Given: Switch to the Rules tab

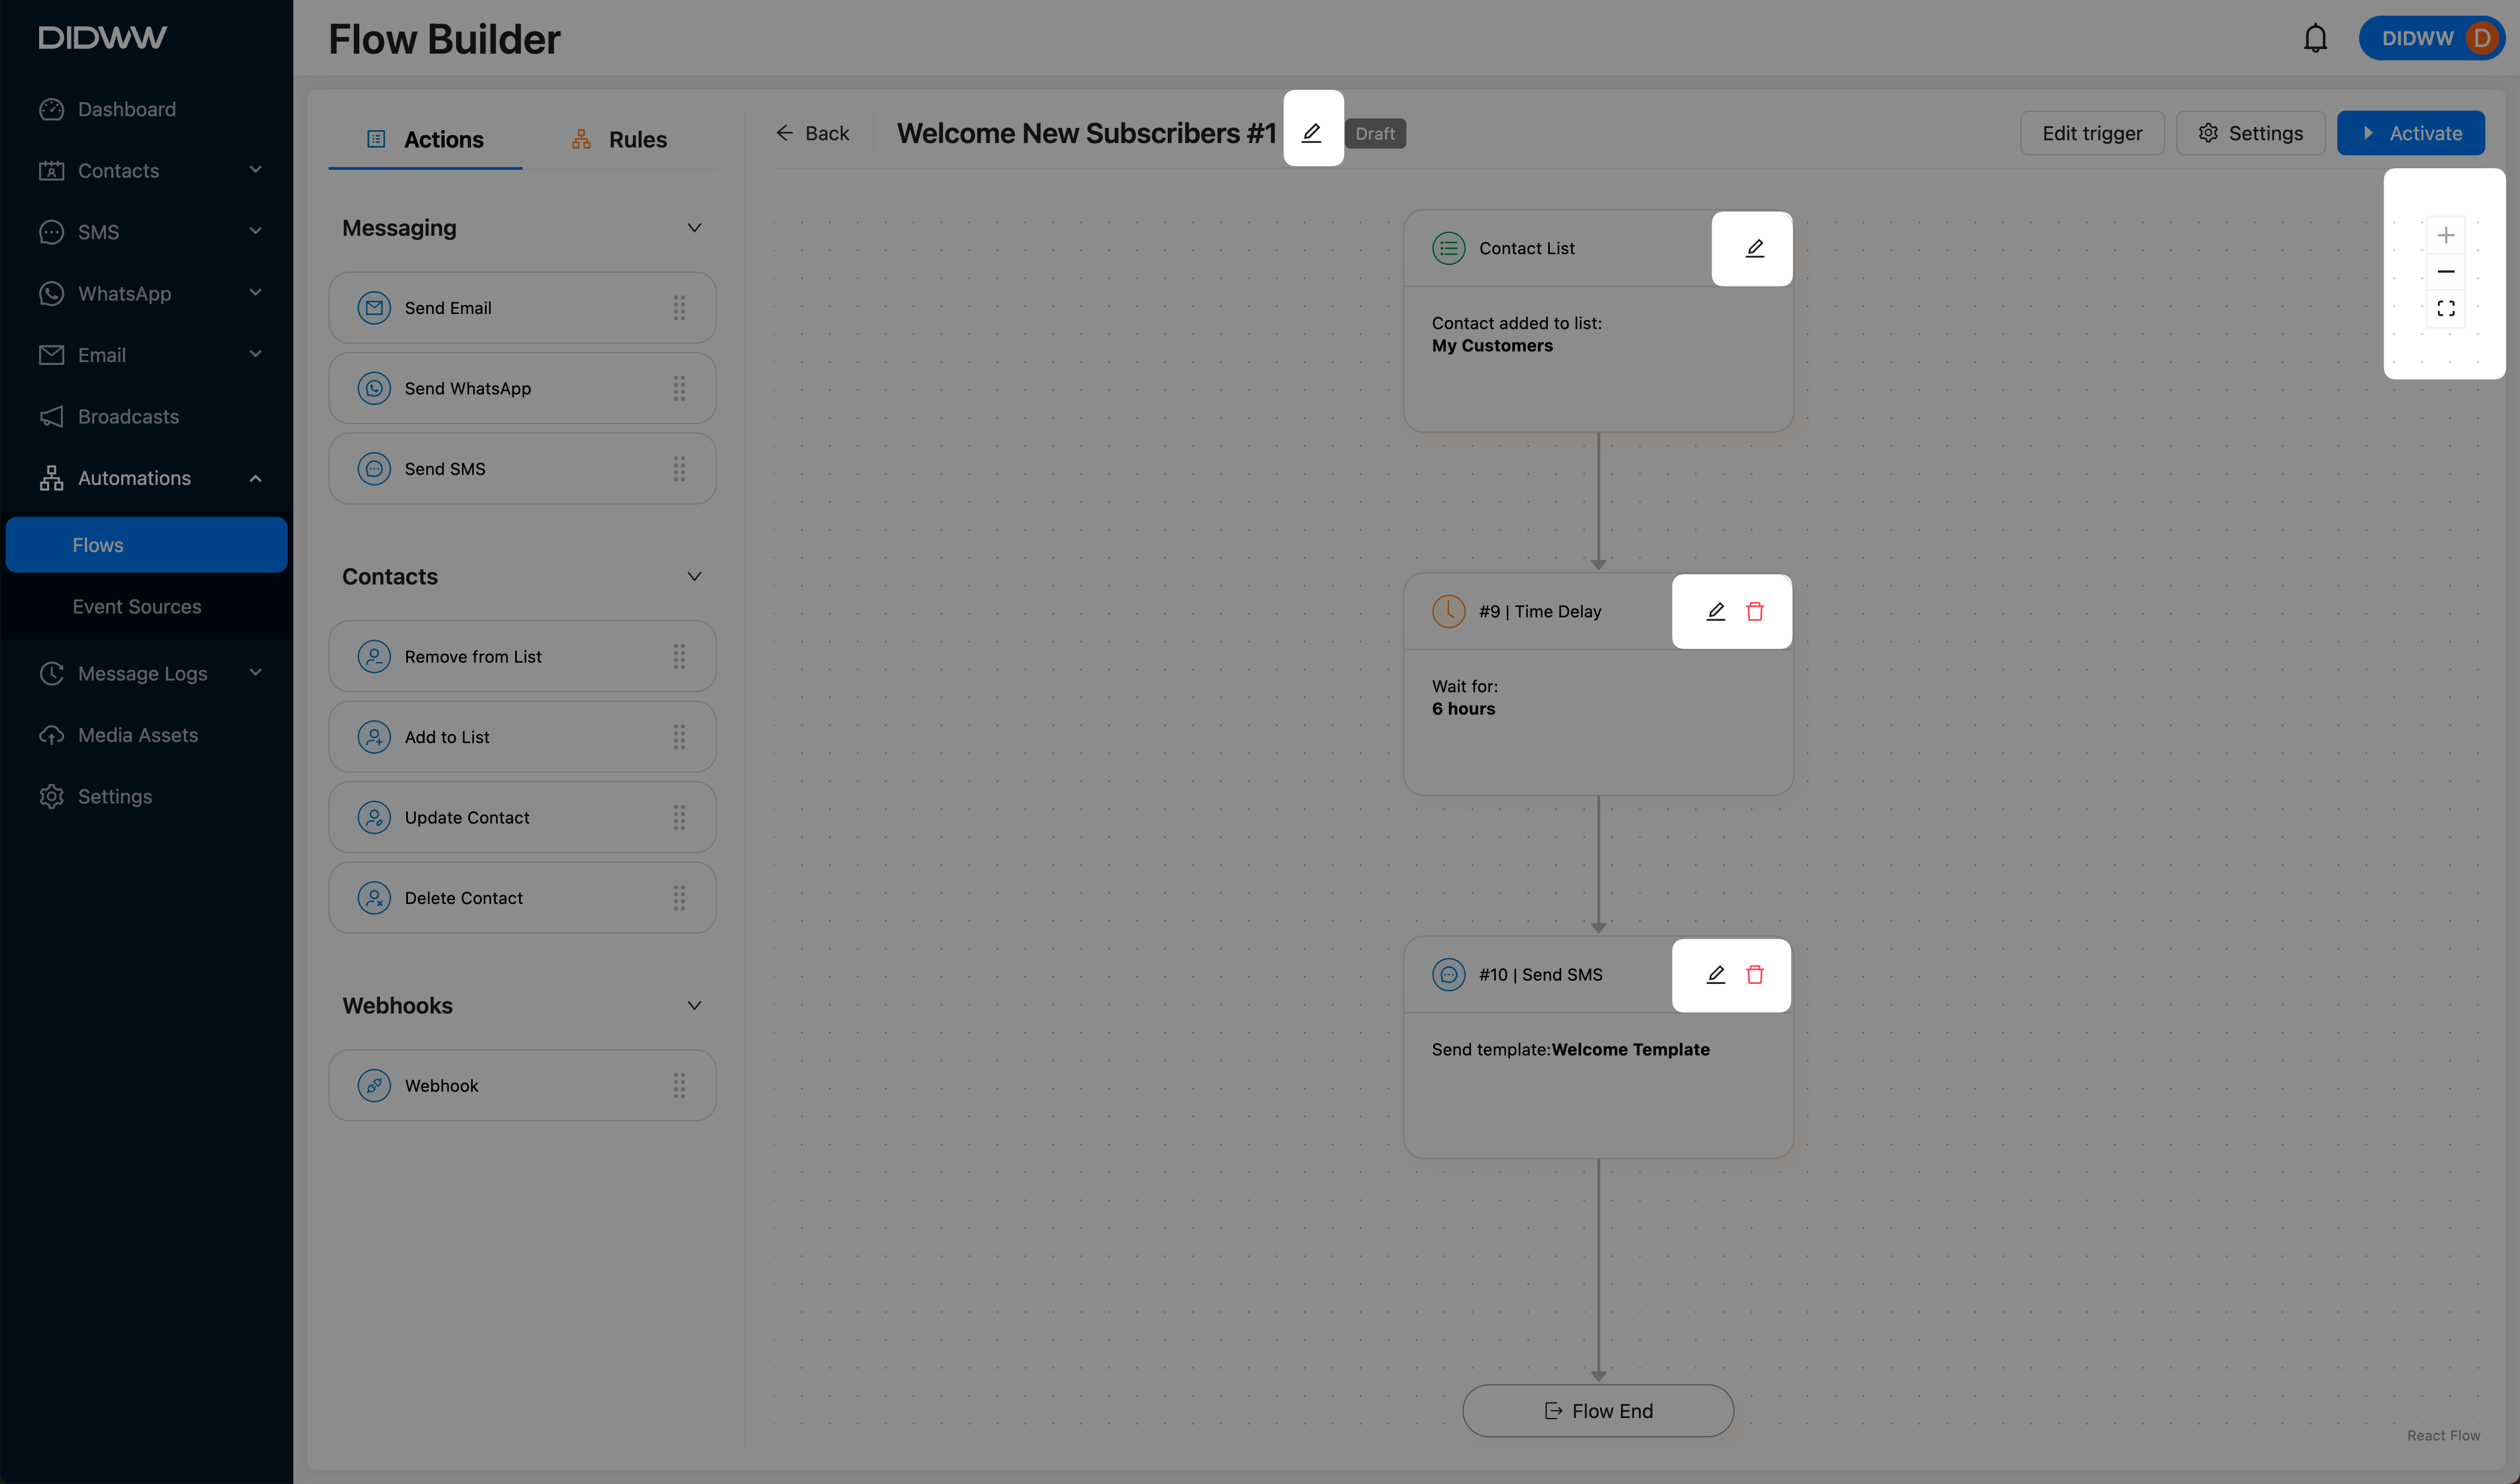Looking at the screenshot, I should tap(619, 139).
